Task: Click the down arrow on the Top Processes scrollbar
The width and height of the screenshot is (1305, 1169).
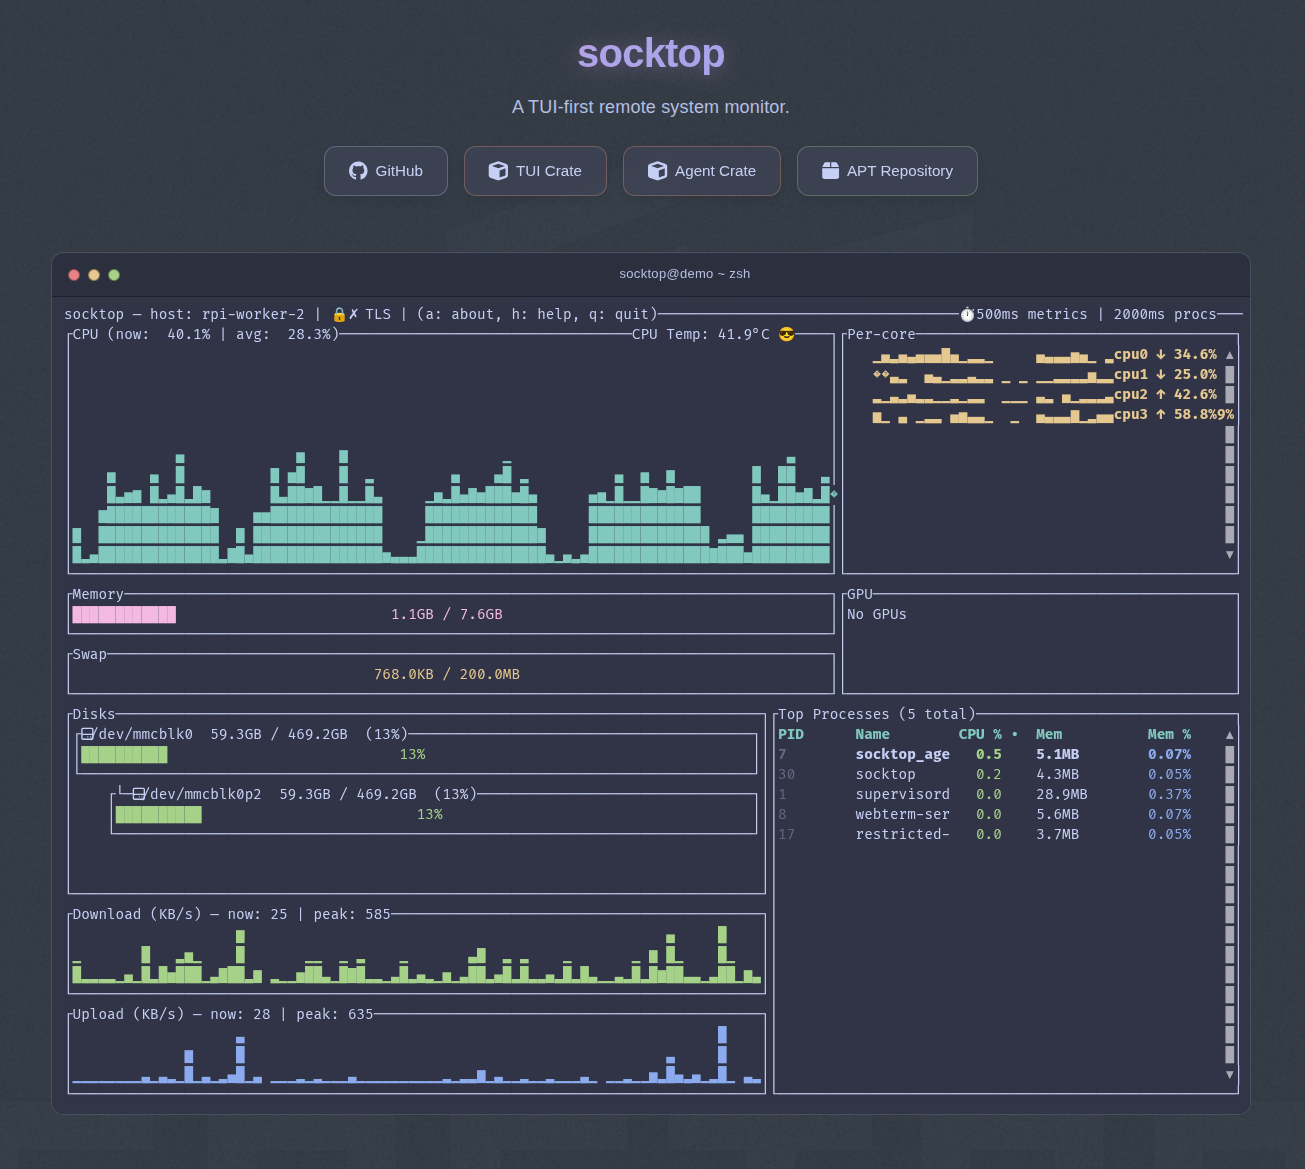Action: click(1229, 1075)
